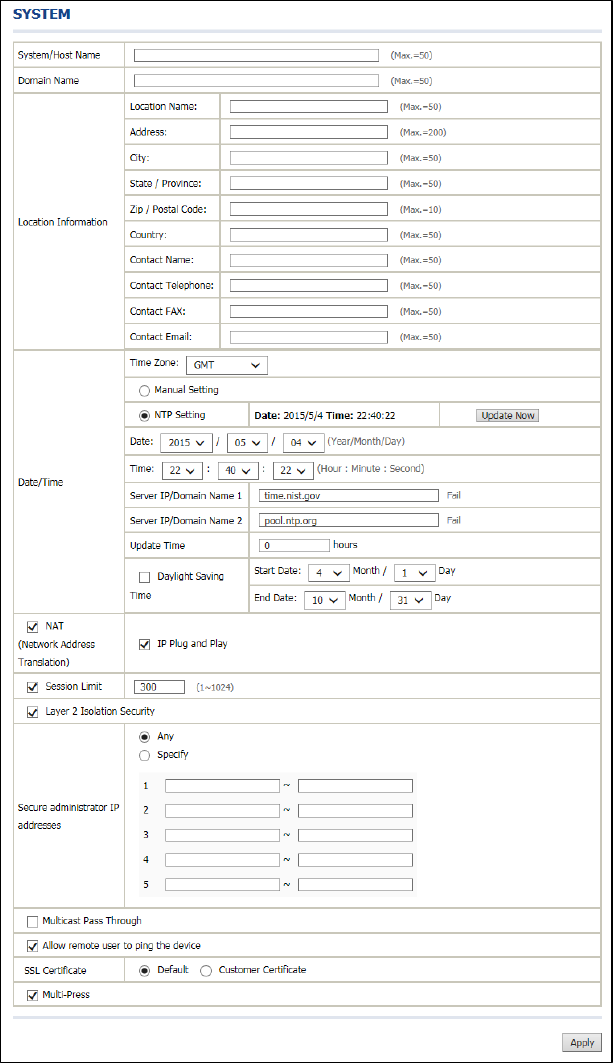Click the State / Province input field

tap(309, 184)
